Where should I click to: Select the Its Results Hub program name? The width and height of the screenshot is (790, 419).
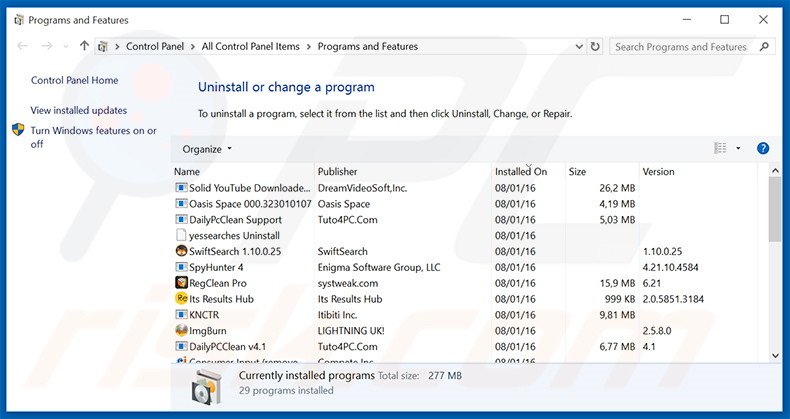(221, 299)
